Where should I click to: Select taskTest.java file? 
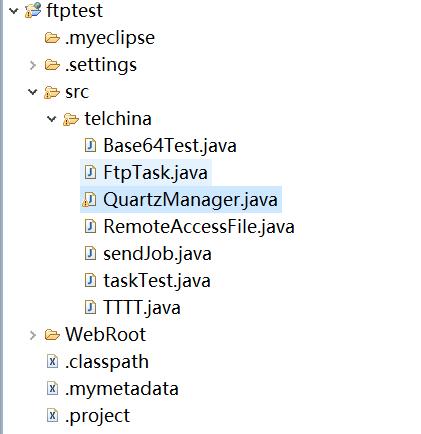coord(147,281)
